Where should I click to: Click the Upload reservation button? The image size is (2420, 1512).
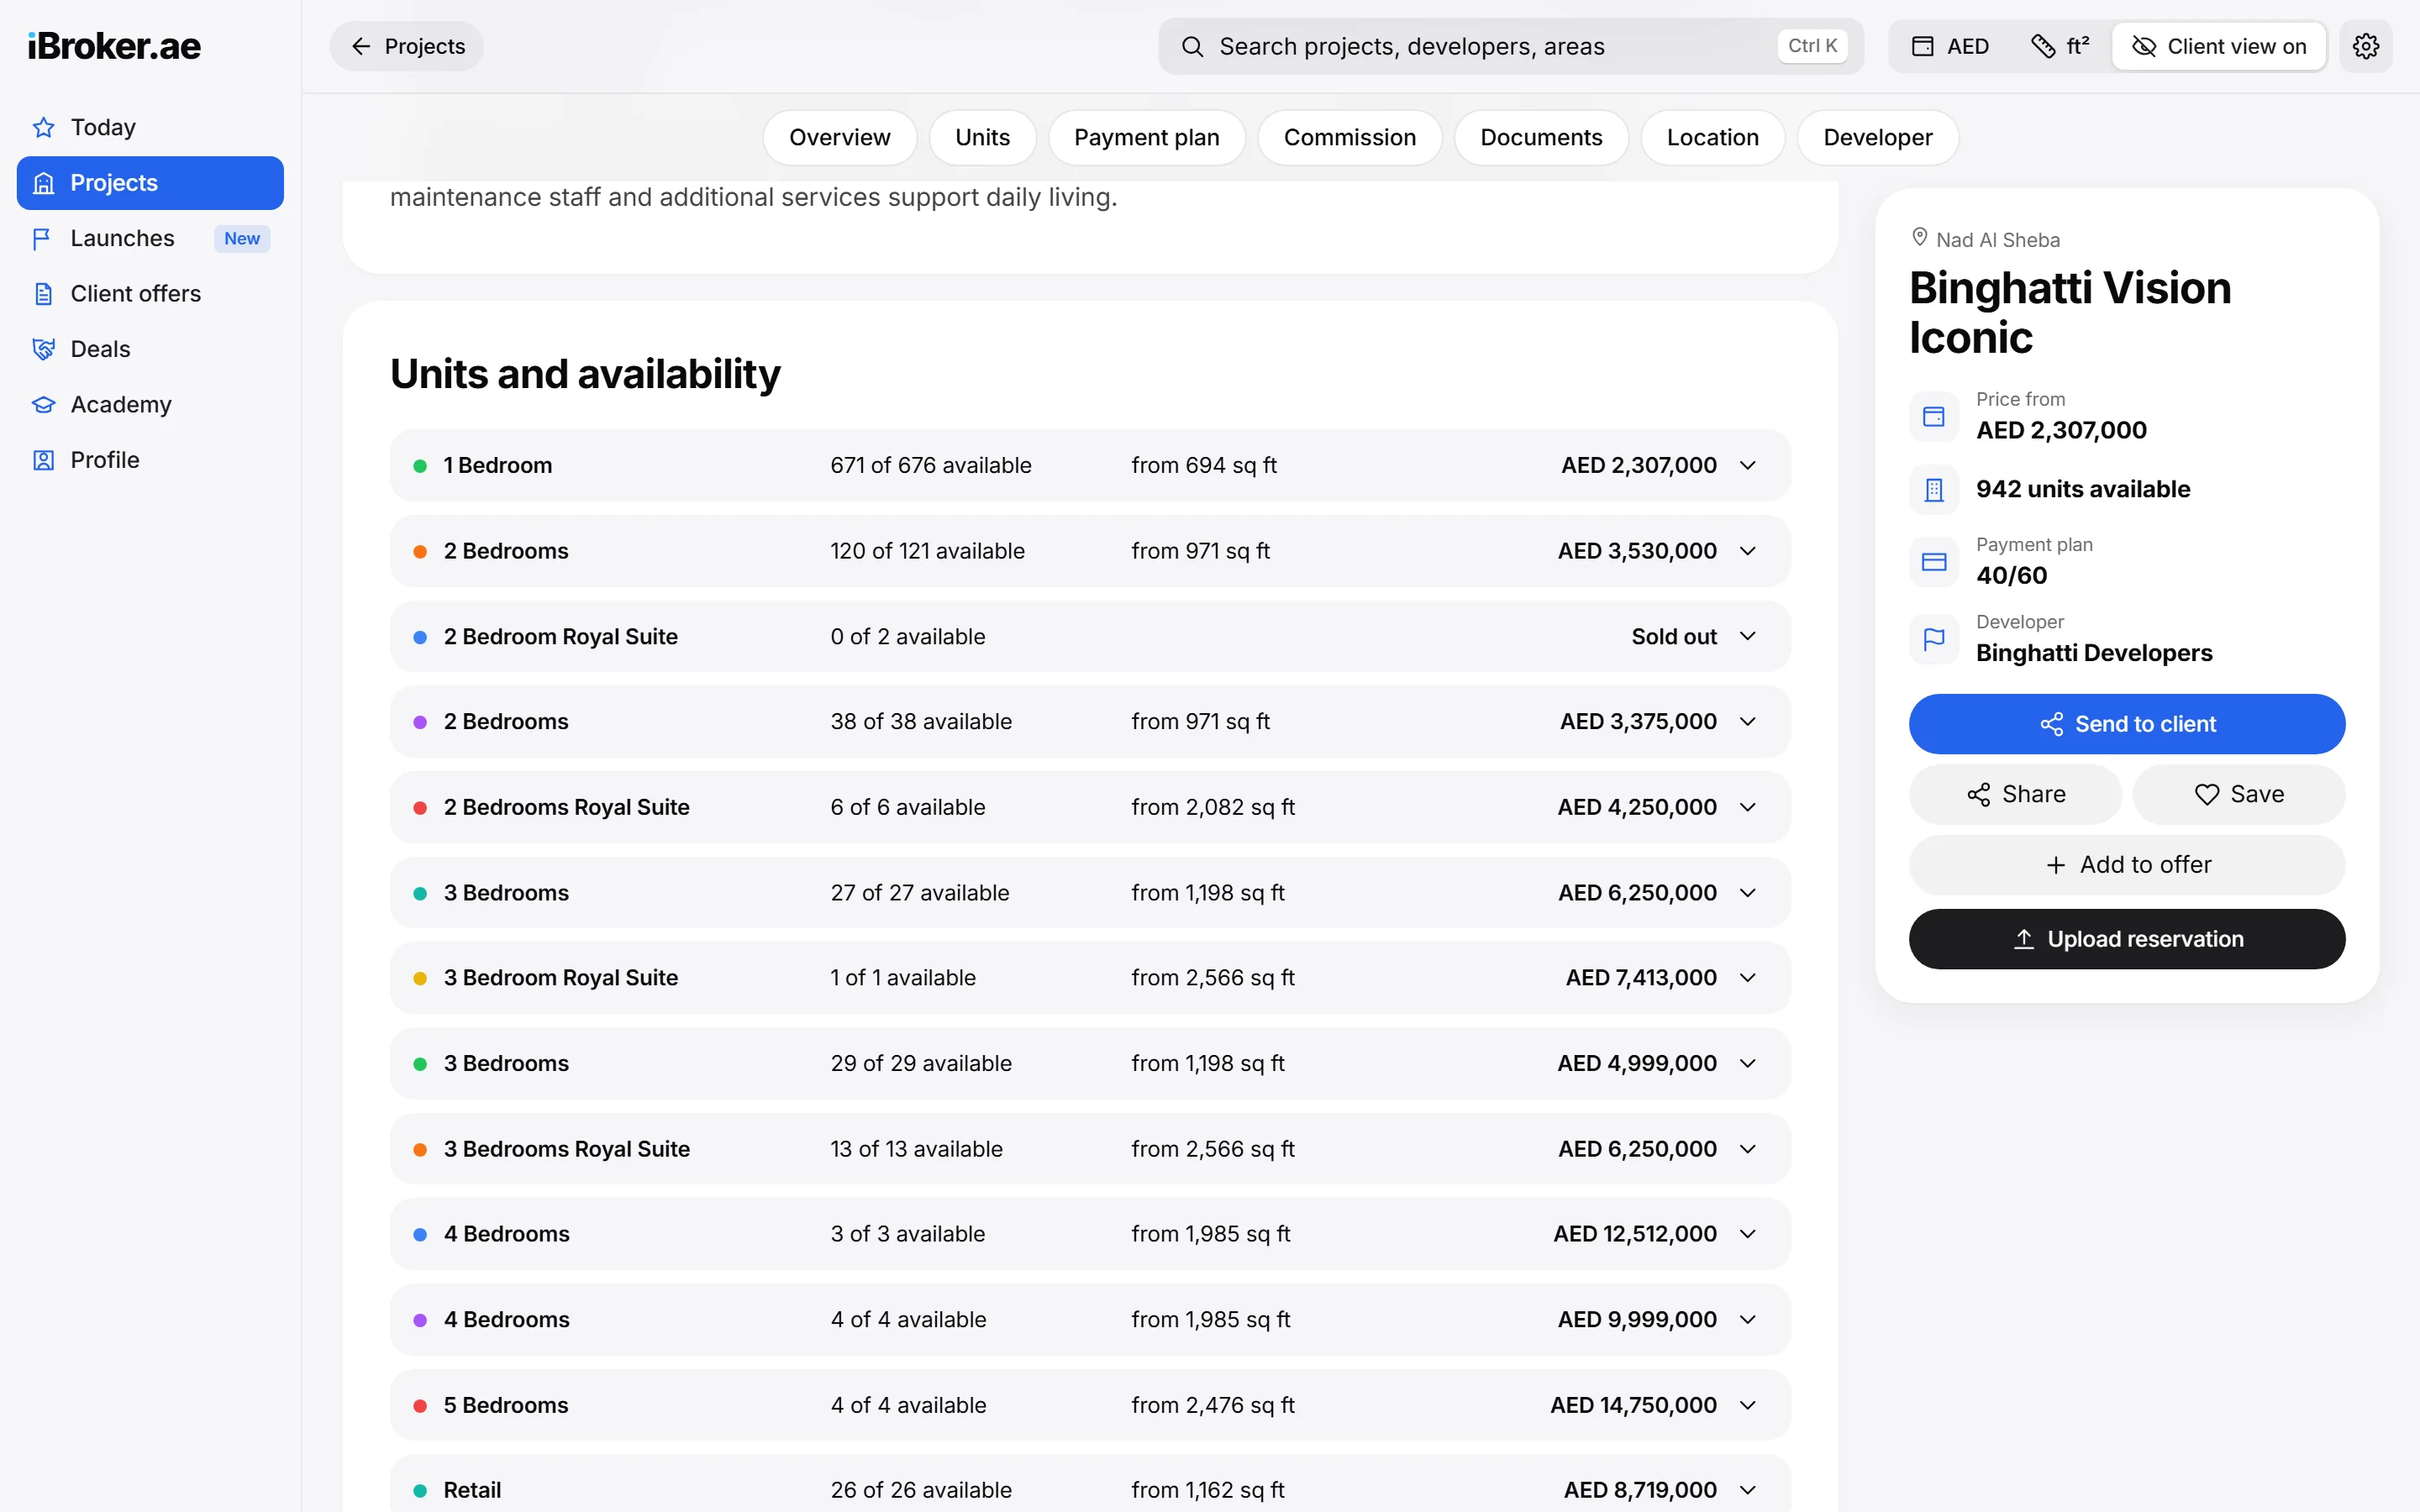tap(2126, 939)
